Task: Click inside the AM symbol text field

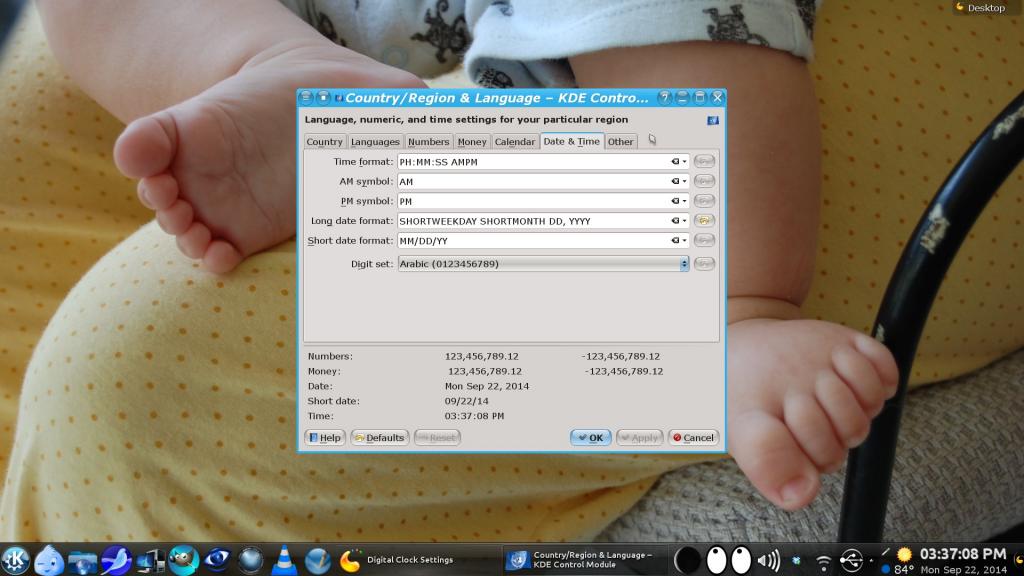Action: coord(530,181)
